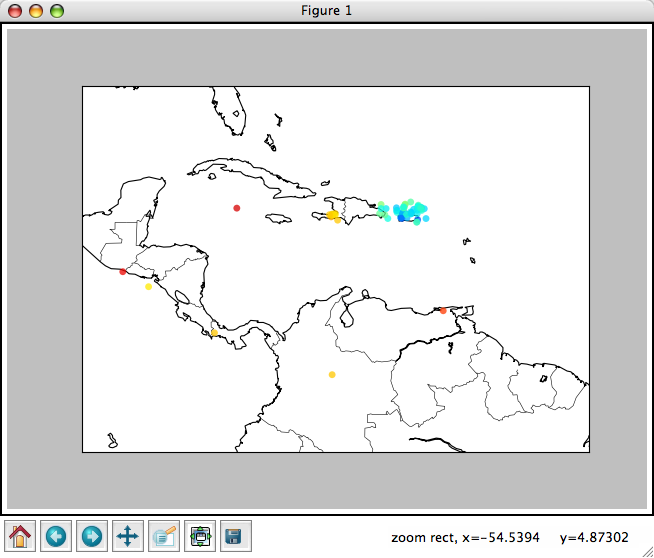The image size is (654, 558).
Task: Click the yellow dot inside Colombia
Action: [332, 374]
